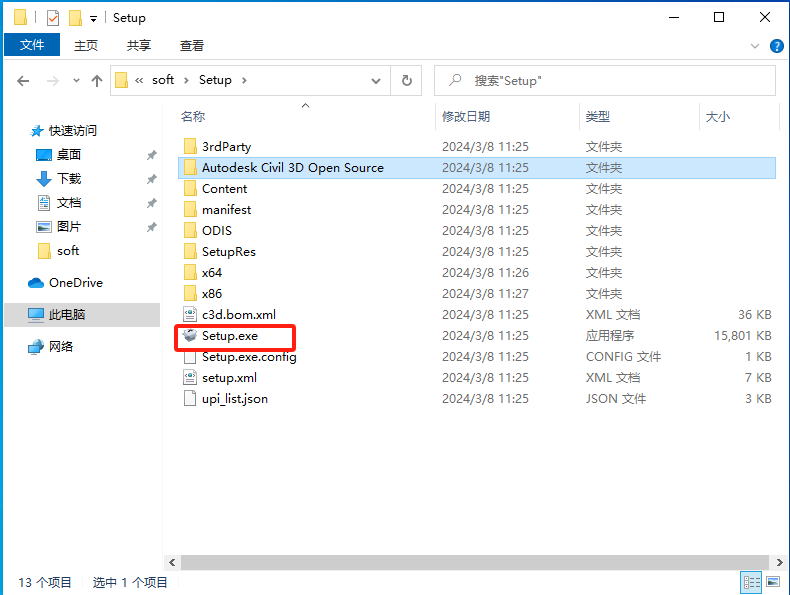Image resolution: width=790 pixels, height=595 pixels.
Task: Select 此电脑 in the navigation pane
Action: (82, 315)
